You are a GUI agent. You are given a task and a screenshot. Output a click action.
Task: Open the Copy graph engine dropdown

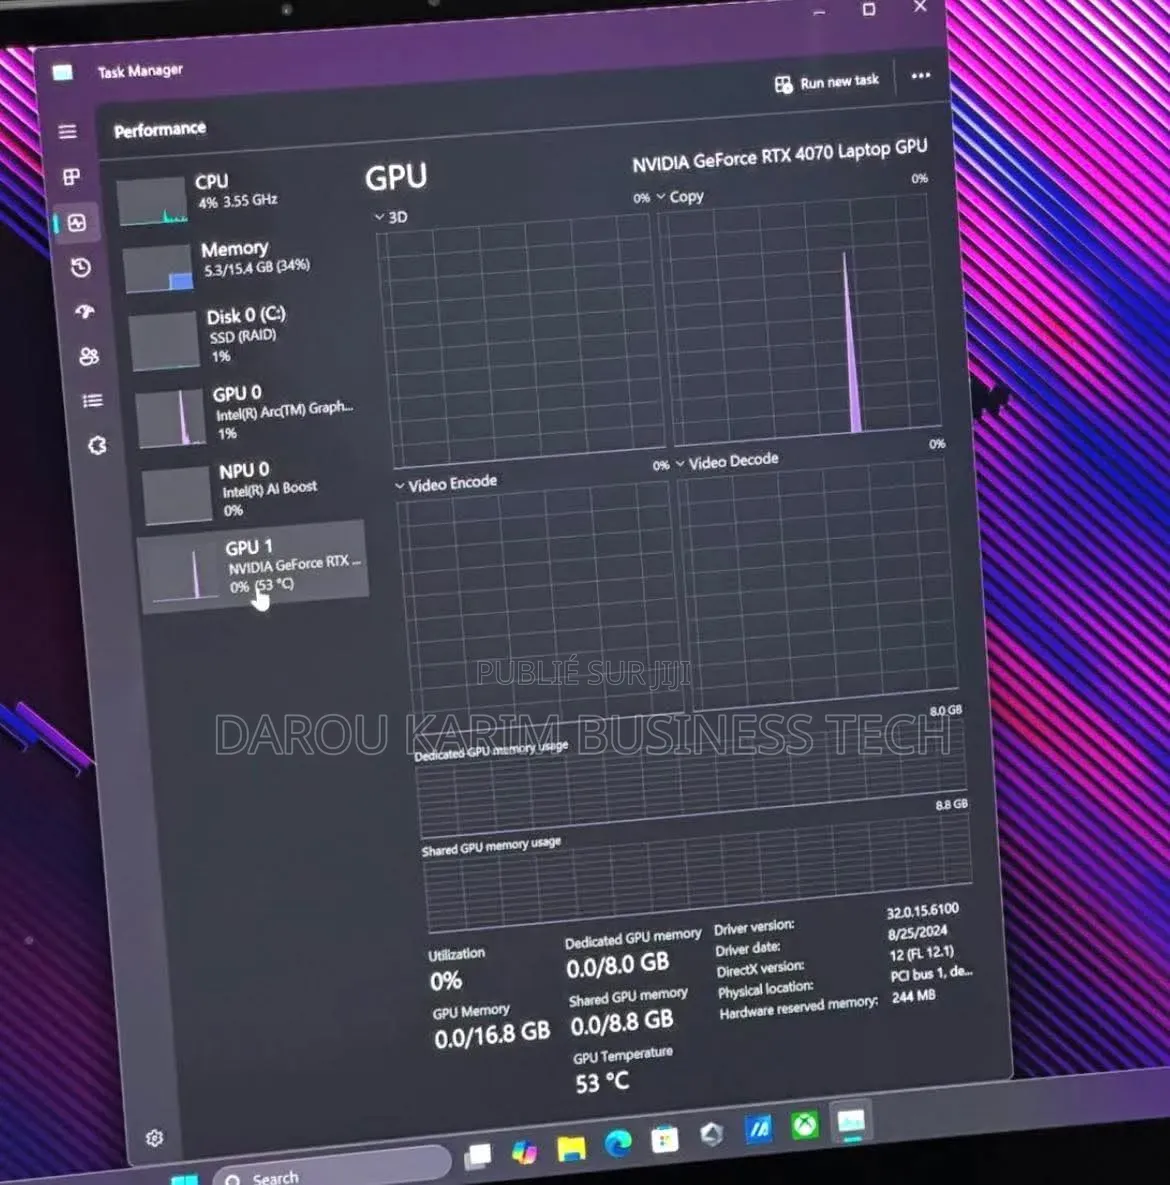[679, 196]
